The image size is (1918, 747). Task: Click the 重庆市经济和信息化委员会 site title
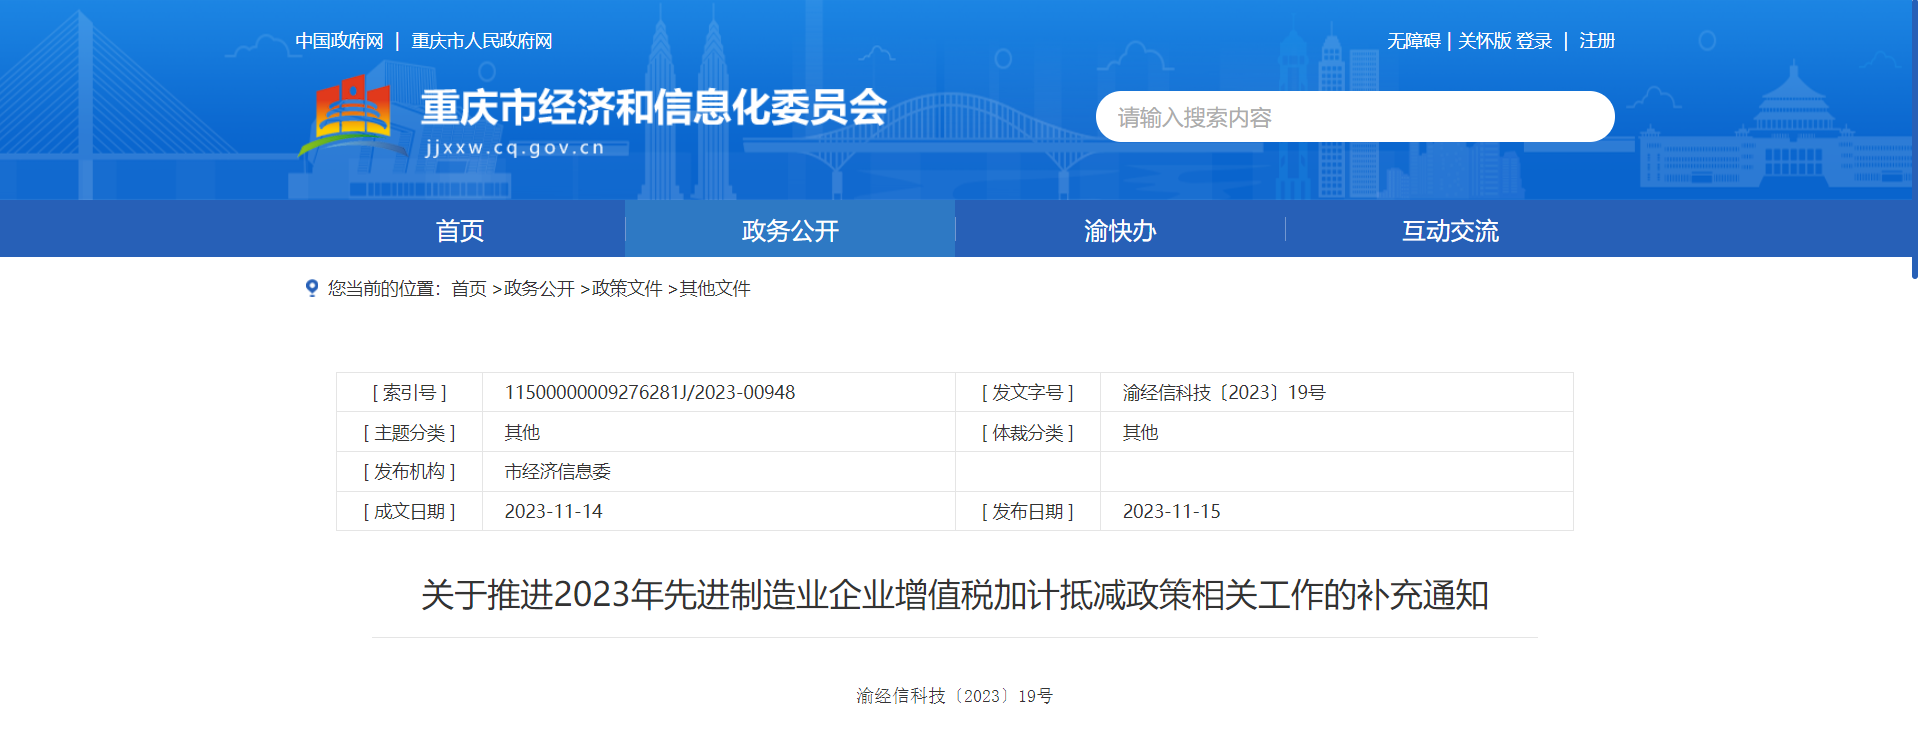(653, 108)
